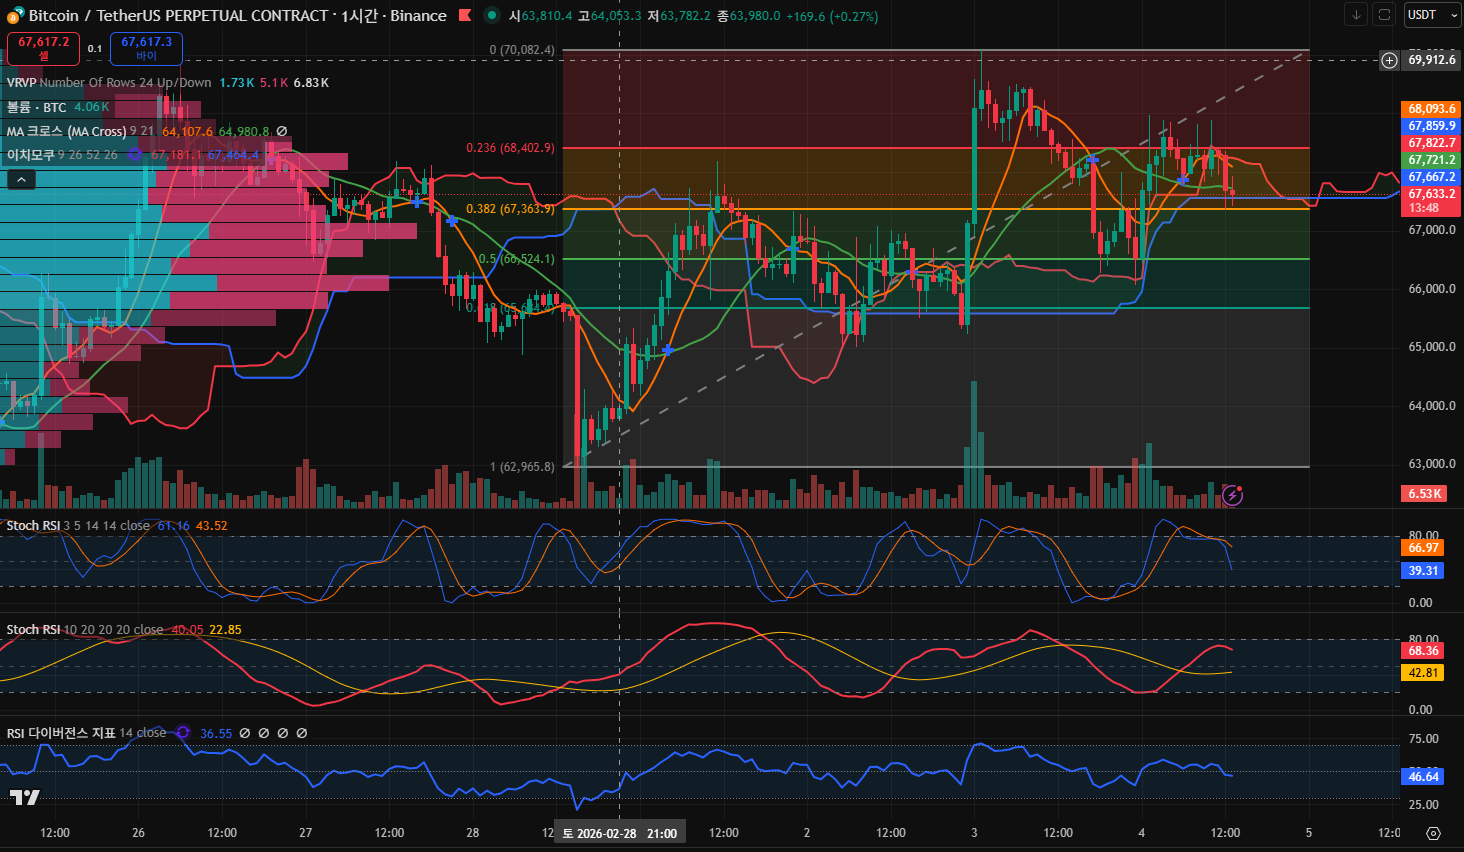Click the red sell button 67,617.2
Screen dimensions: 1464x852
pyautogui.click(x=43, y=48)
